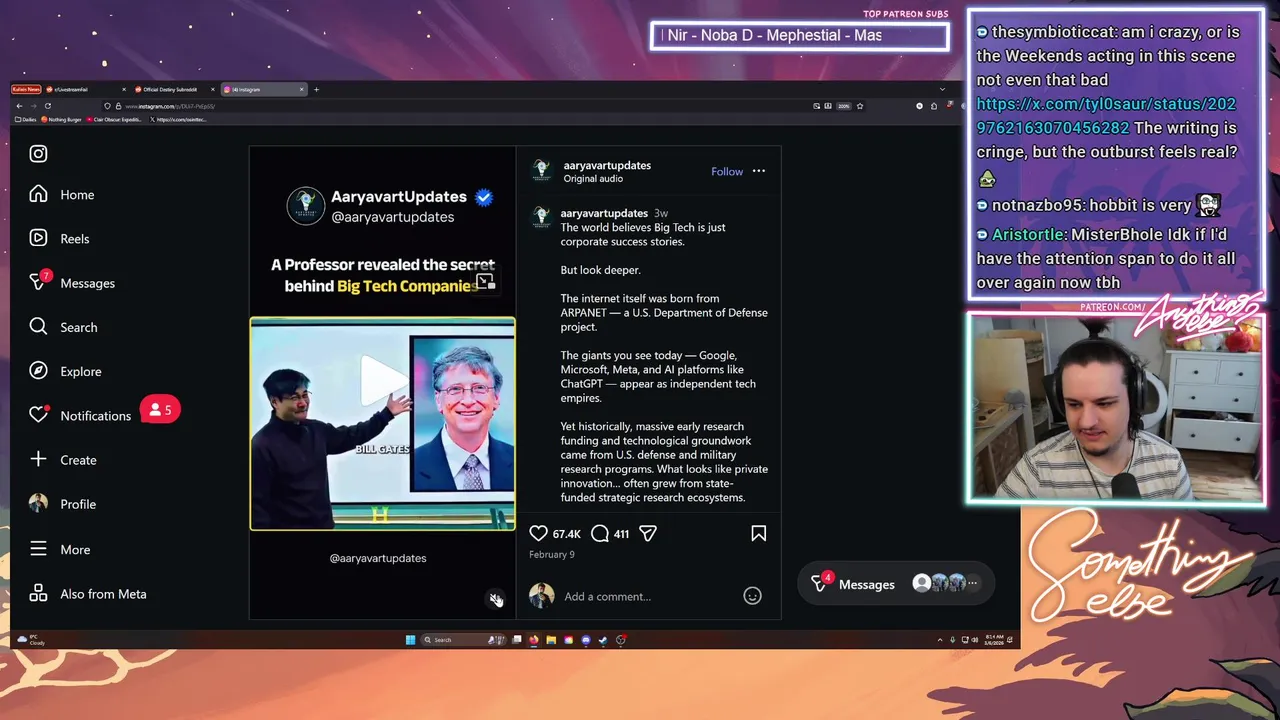Click the February 9 post date

click(552, 554)
